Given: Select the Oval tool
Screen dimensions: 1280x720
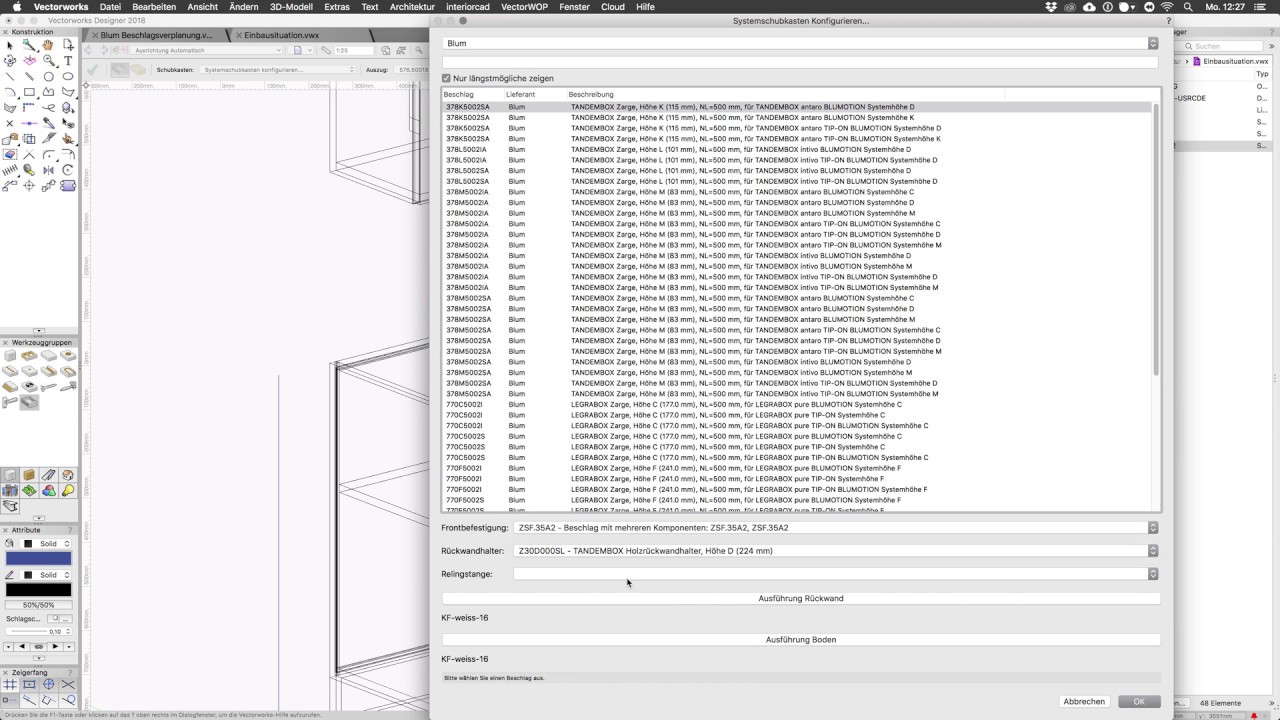Looking at the screenshot, I should coord(68,77).
